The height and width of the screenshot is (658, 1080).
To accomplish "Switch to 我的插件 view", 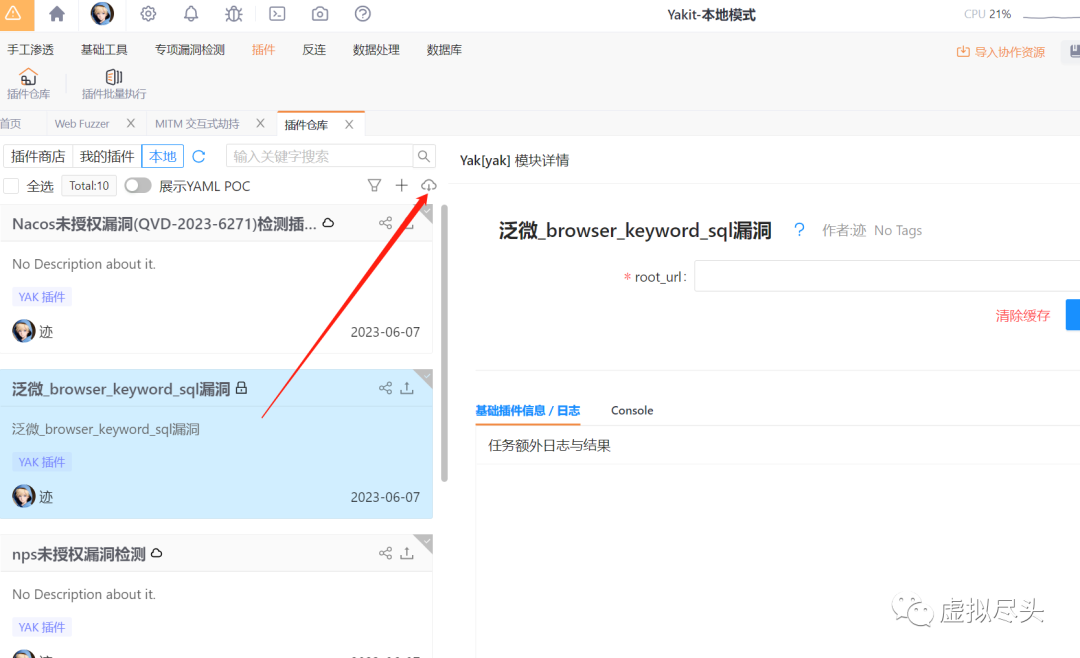I will [107, 156].
